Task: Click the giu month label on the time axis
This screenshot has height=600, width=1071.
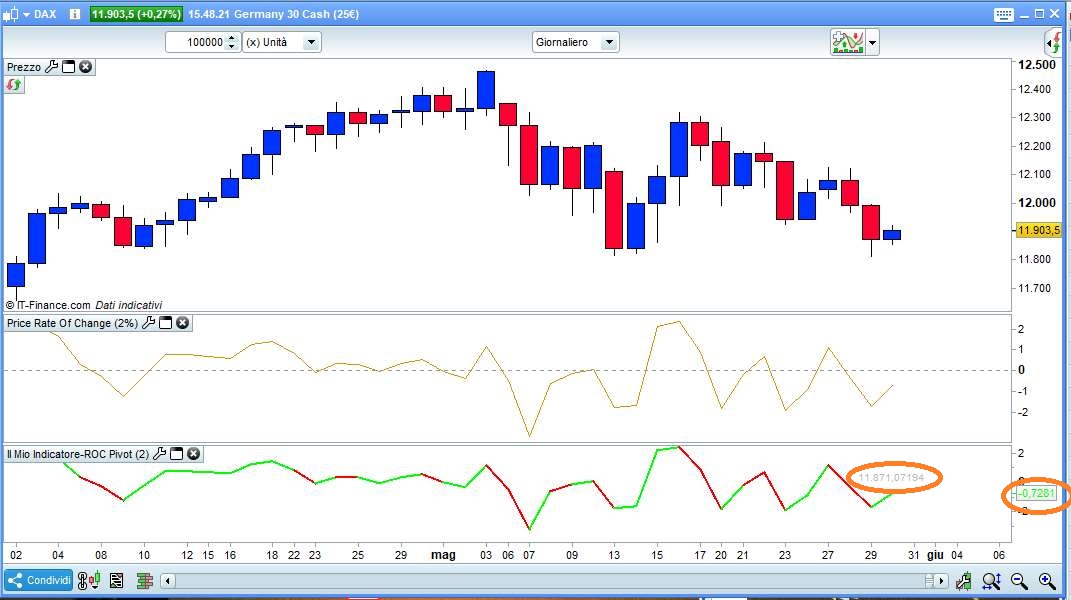Action: 935,555
